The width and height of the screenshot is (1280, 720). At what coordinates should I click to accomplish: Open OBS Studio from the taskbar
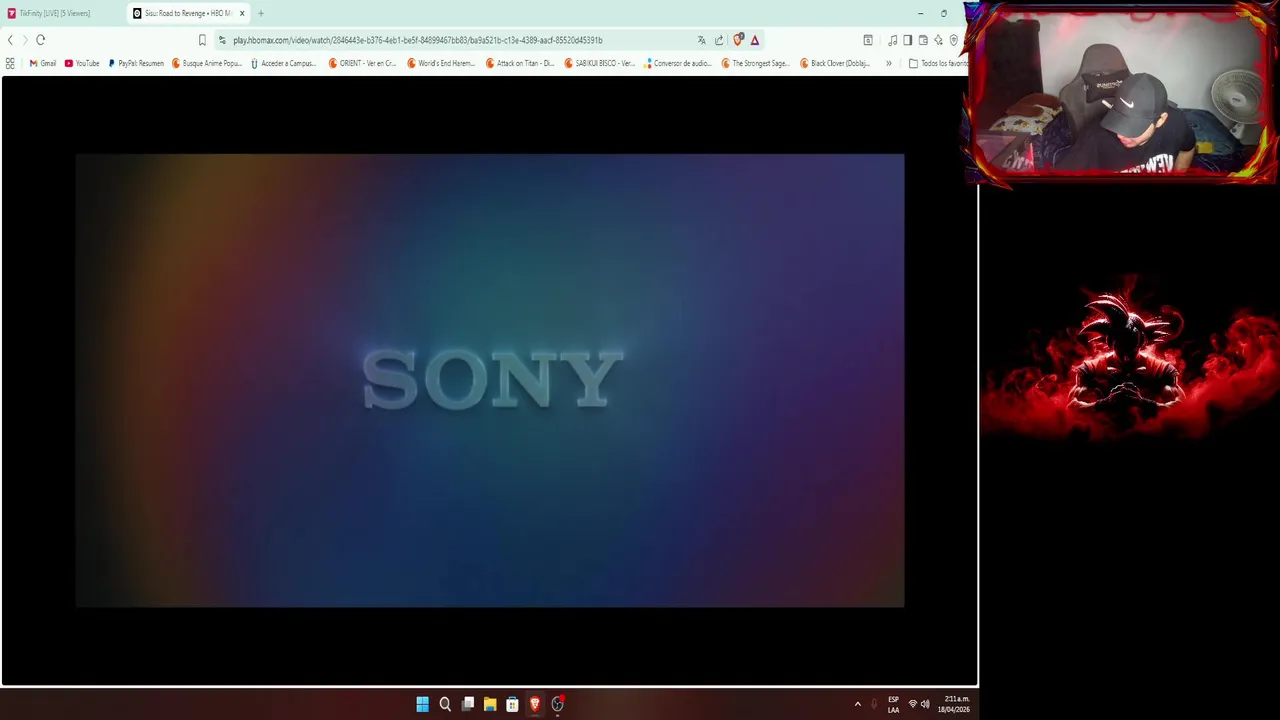tap(558, 704)
